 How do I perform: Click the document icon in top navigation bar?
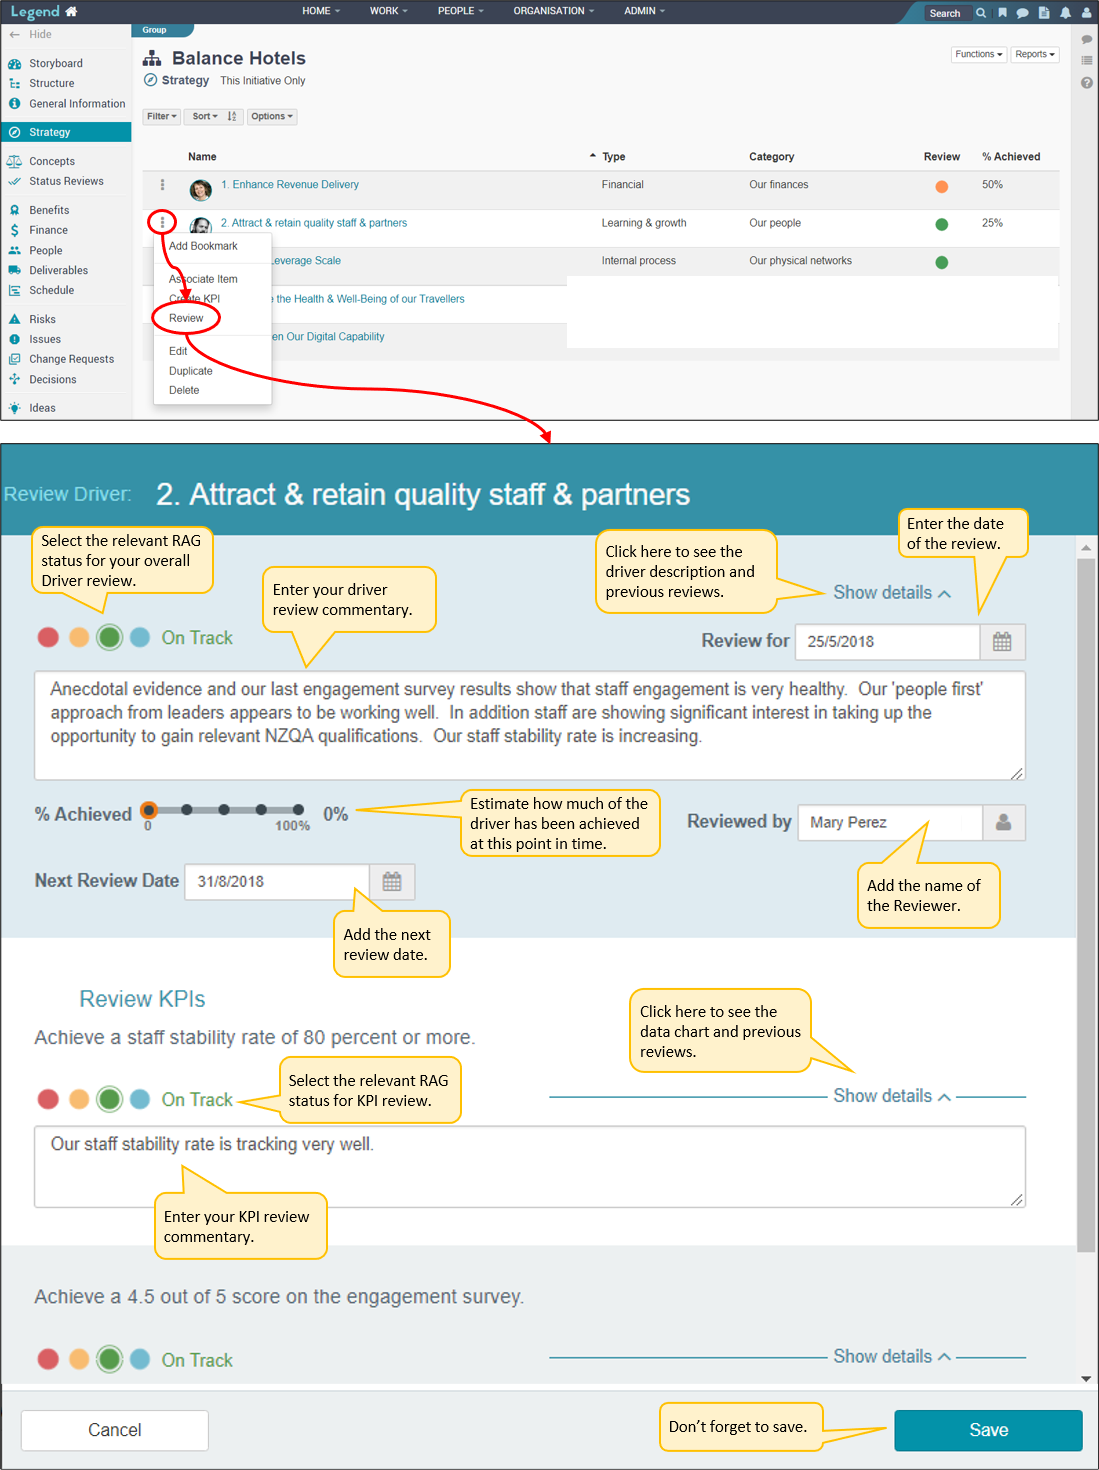(1044, 13)
